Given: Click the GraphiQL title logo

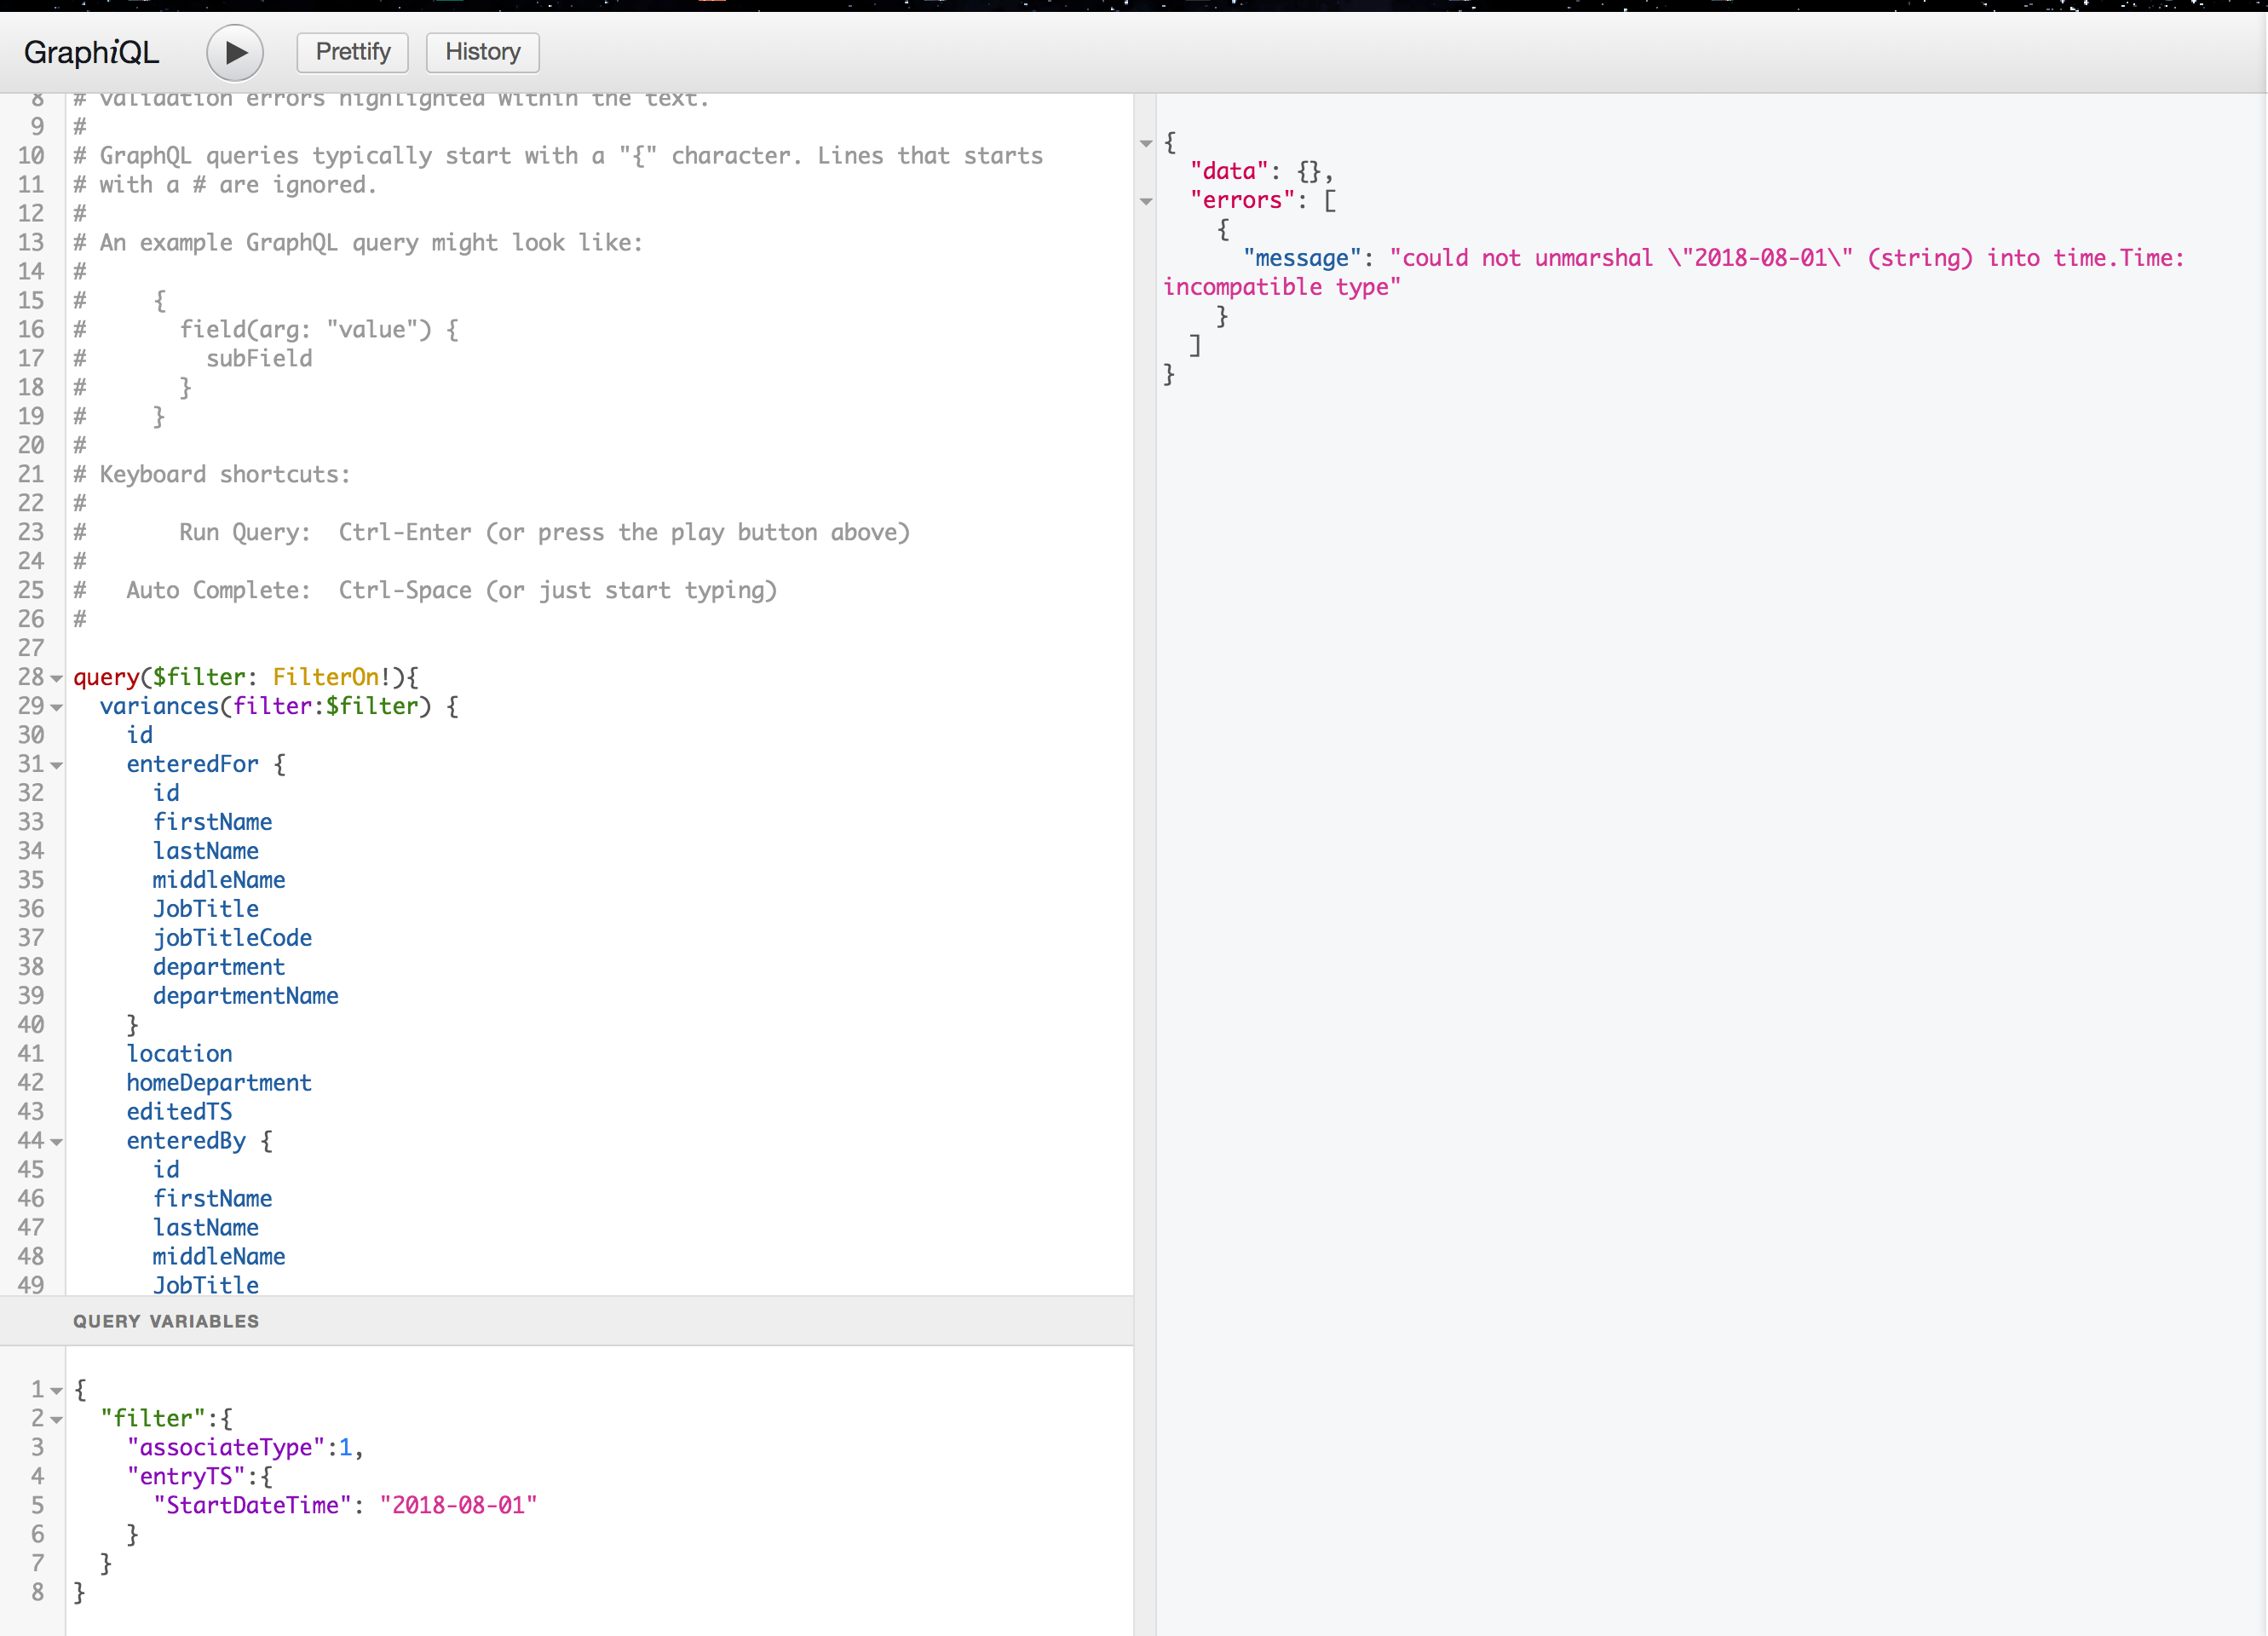Looking at the screenshot, I should click(91, 52).
